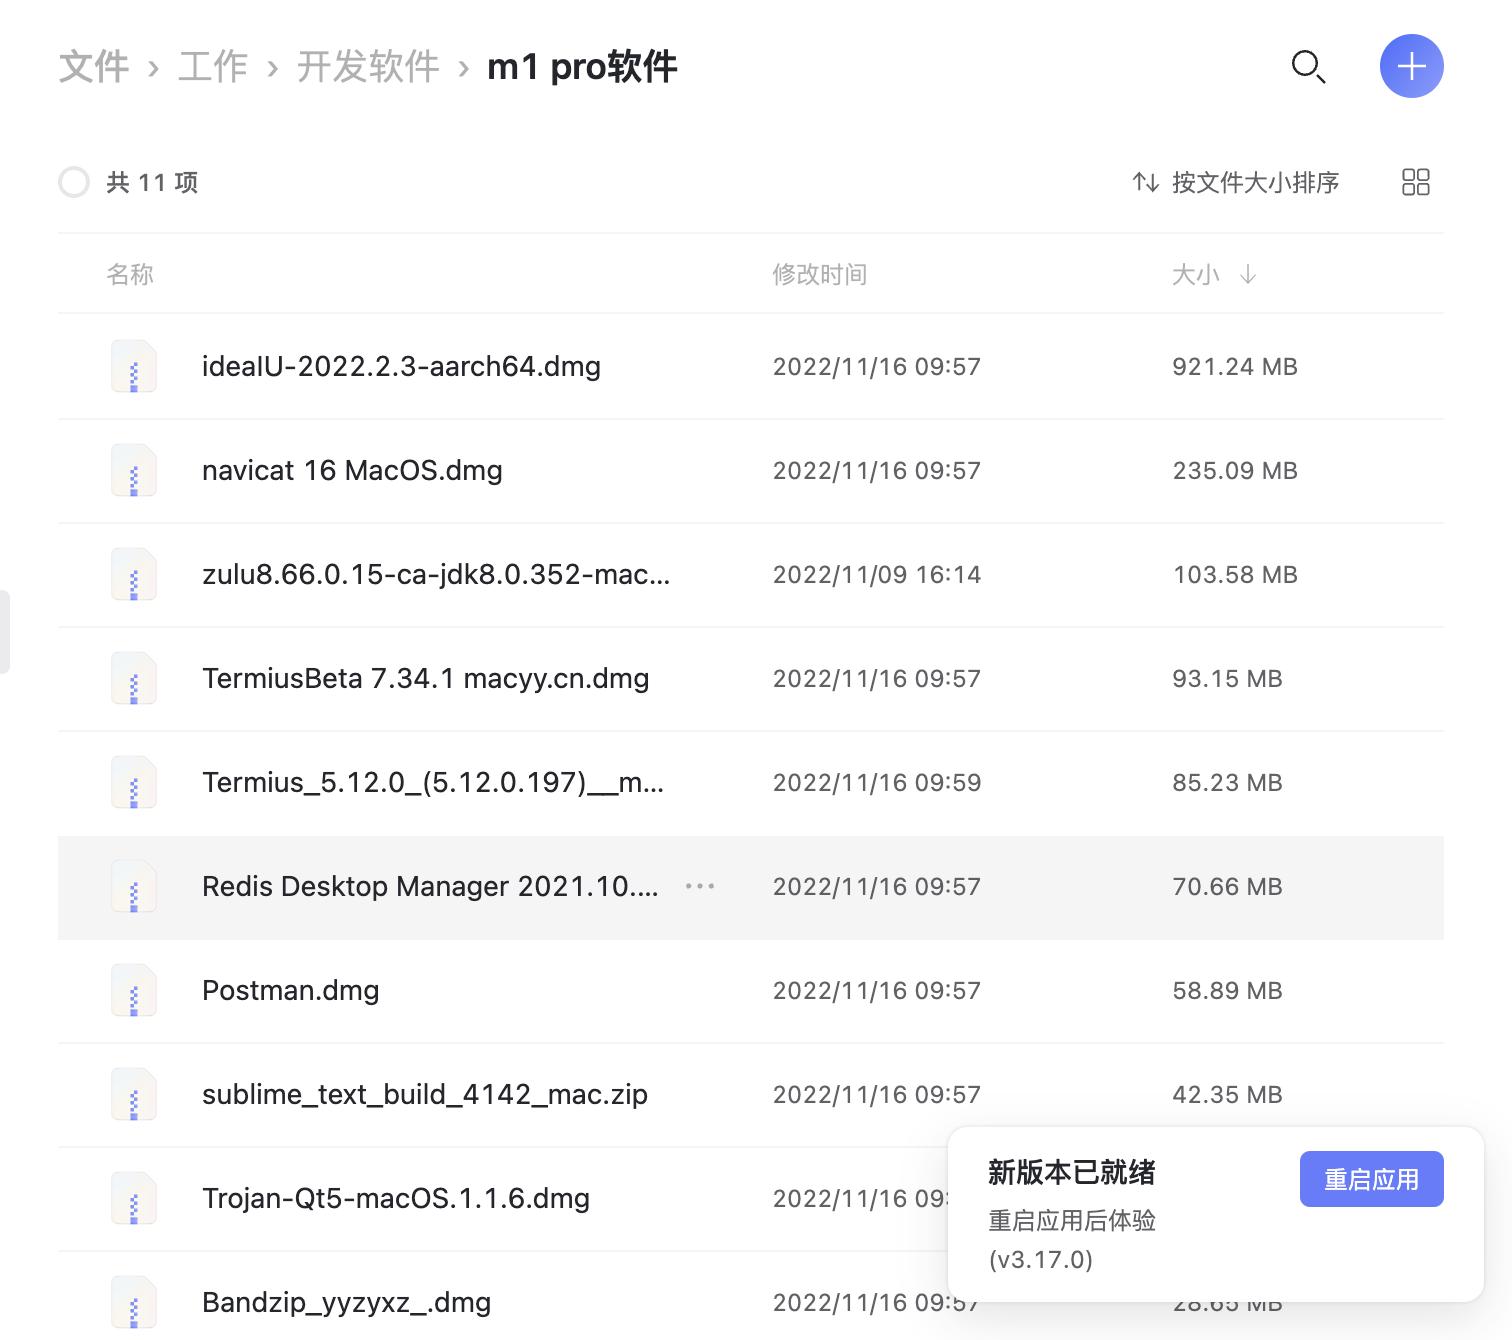
Task: Open the more options menu on Redis Desktop Manager
Action: point(700,886)
